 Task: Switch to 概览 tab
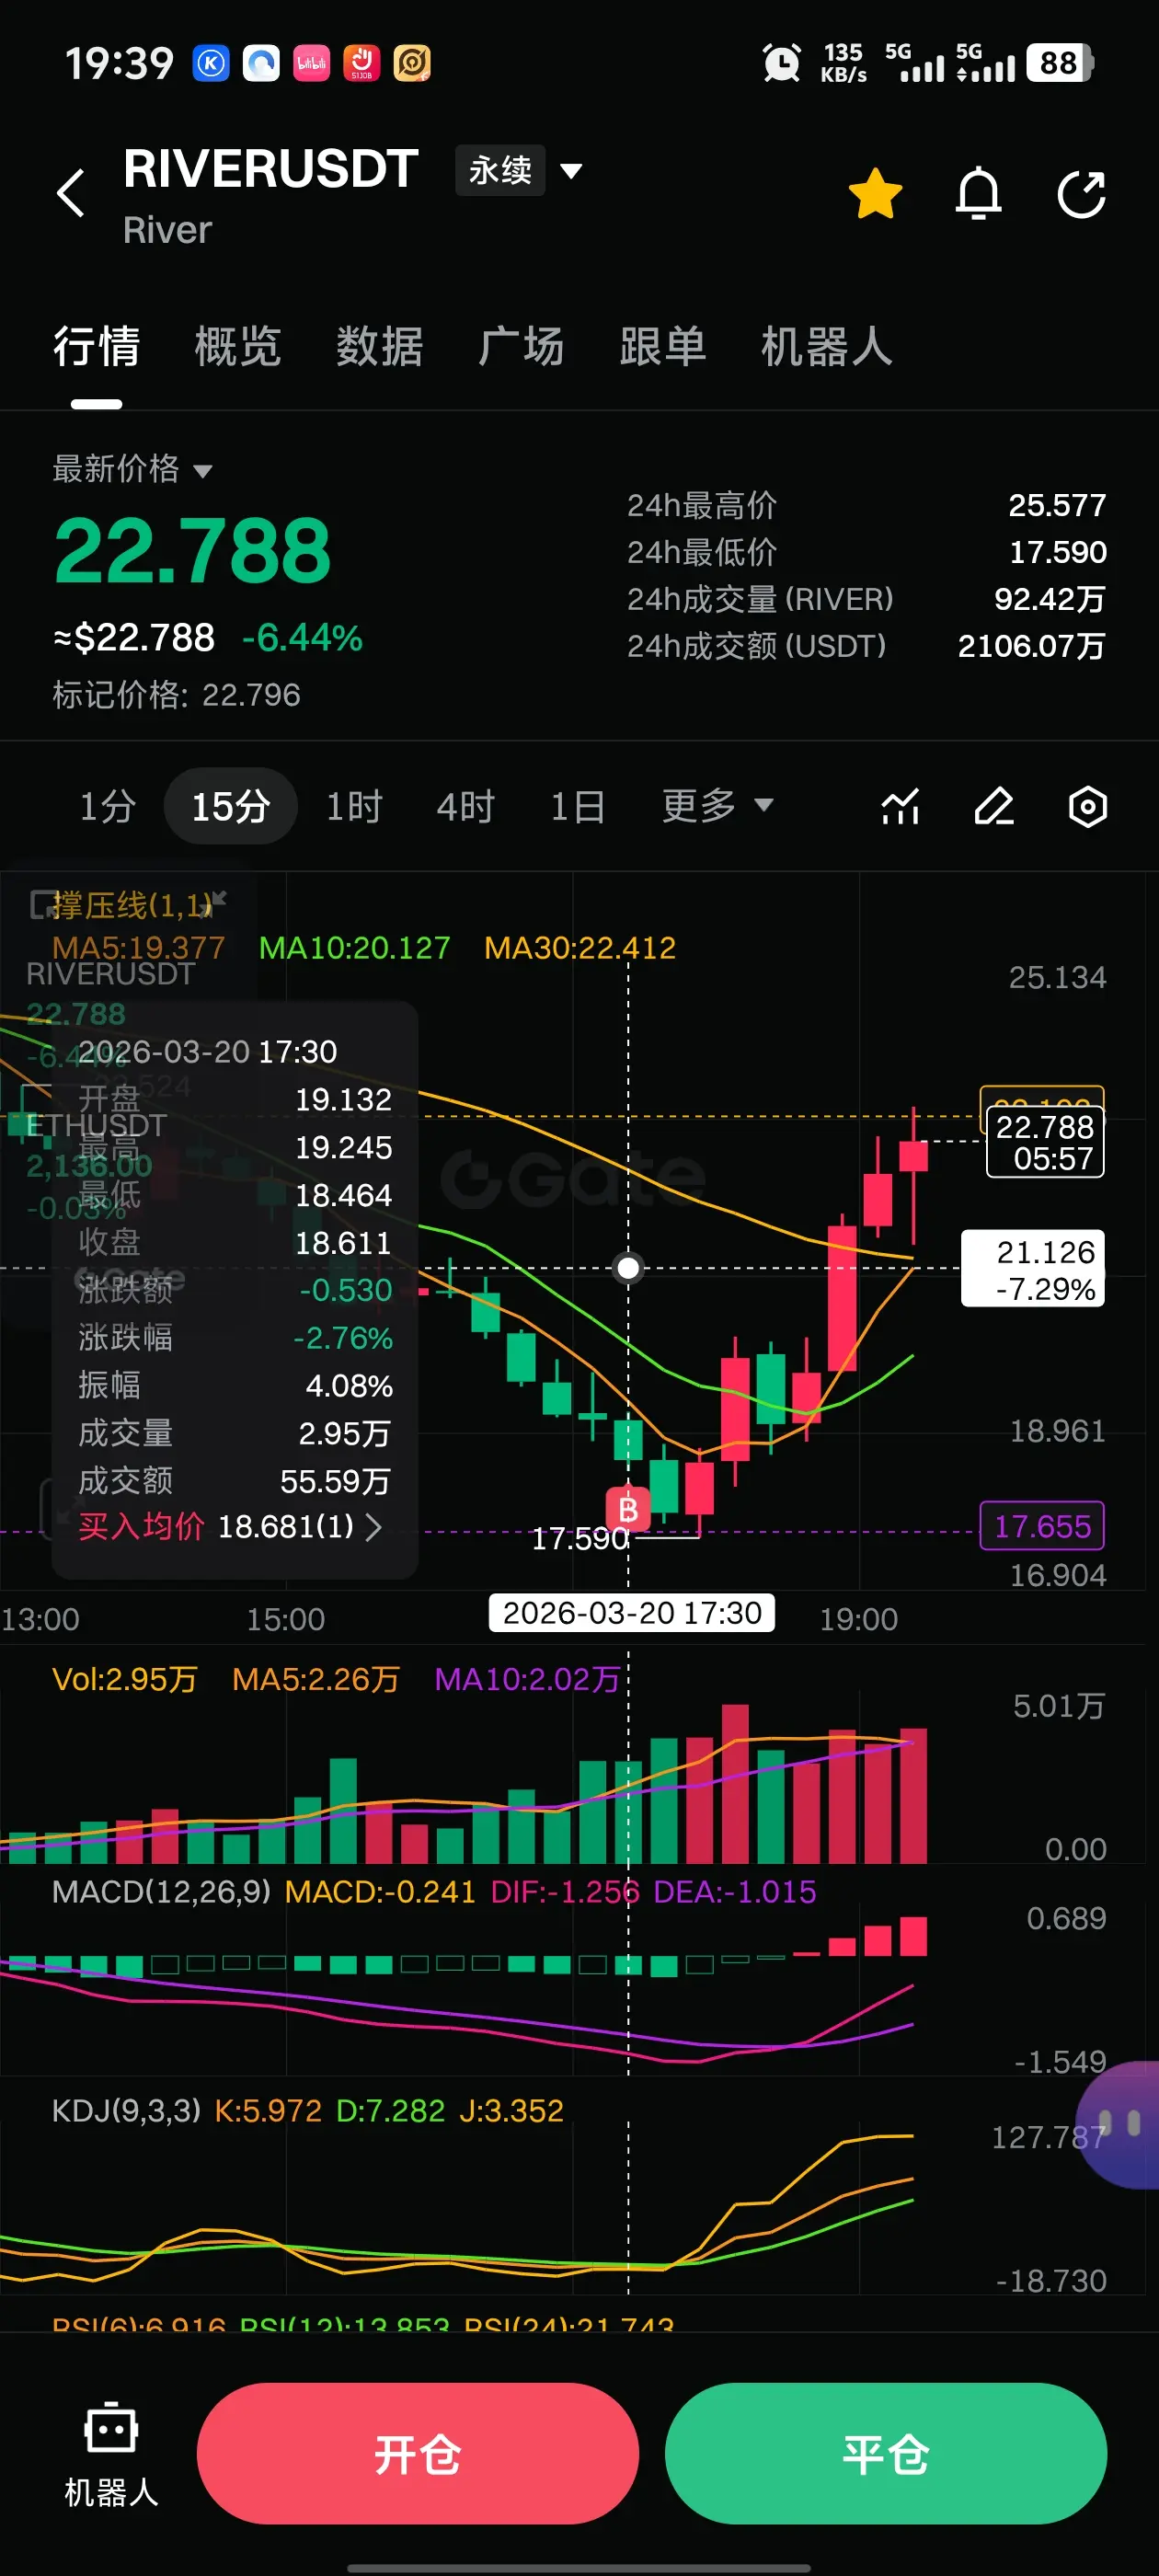coord(237,347)
